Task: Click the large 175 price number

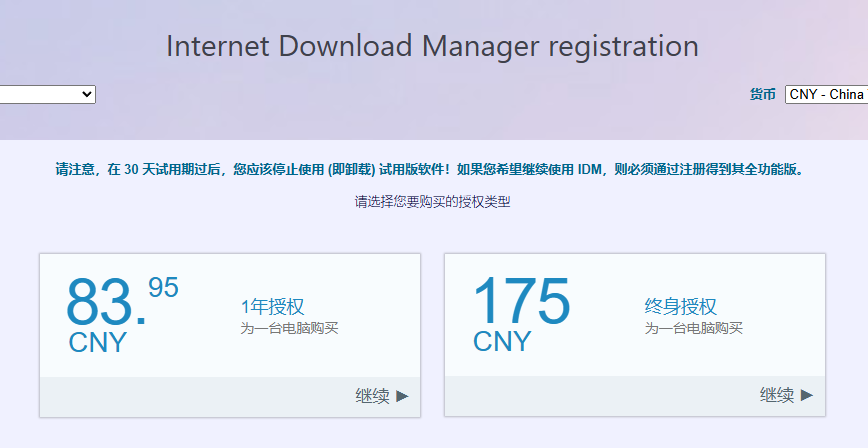Action: point(520,302)
